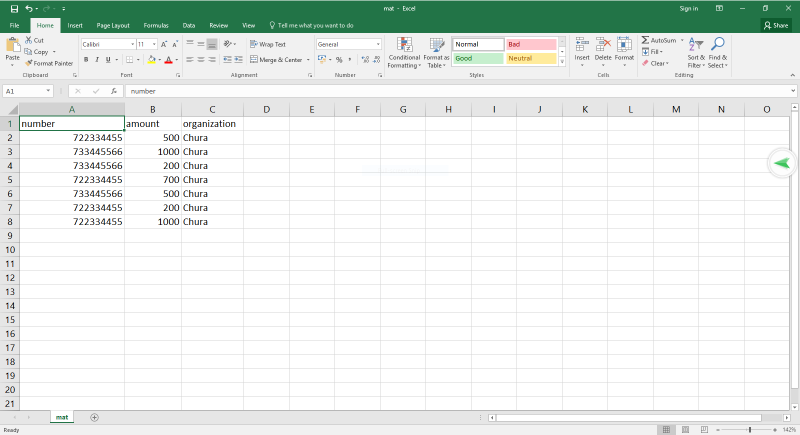
Task: Click the percent style icon
Action: pyautogui.click(x=339, y=60)
